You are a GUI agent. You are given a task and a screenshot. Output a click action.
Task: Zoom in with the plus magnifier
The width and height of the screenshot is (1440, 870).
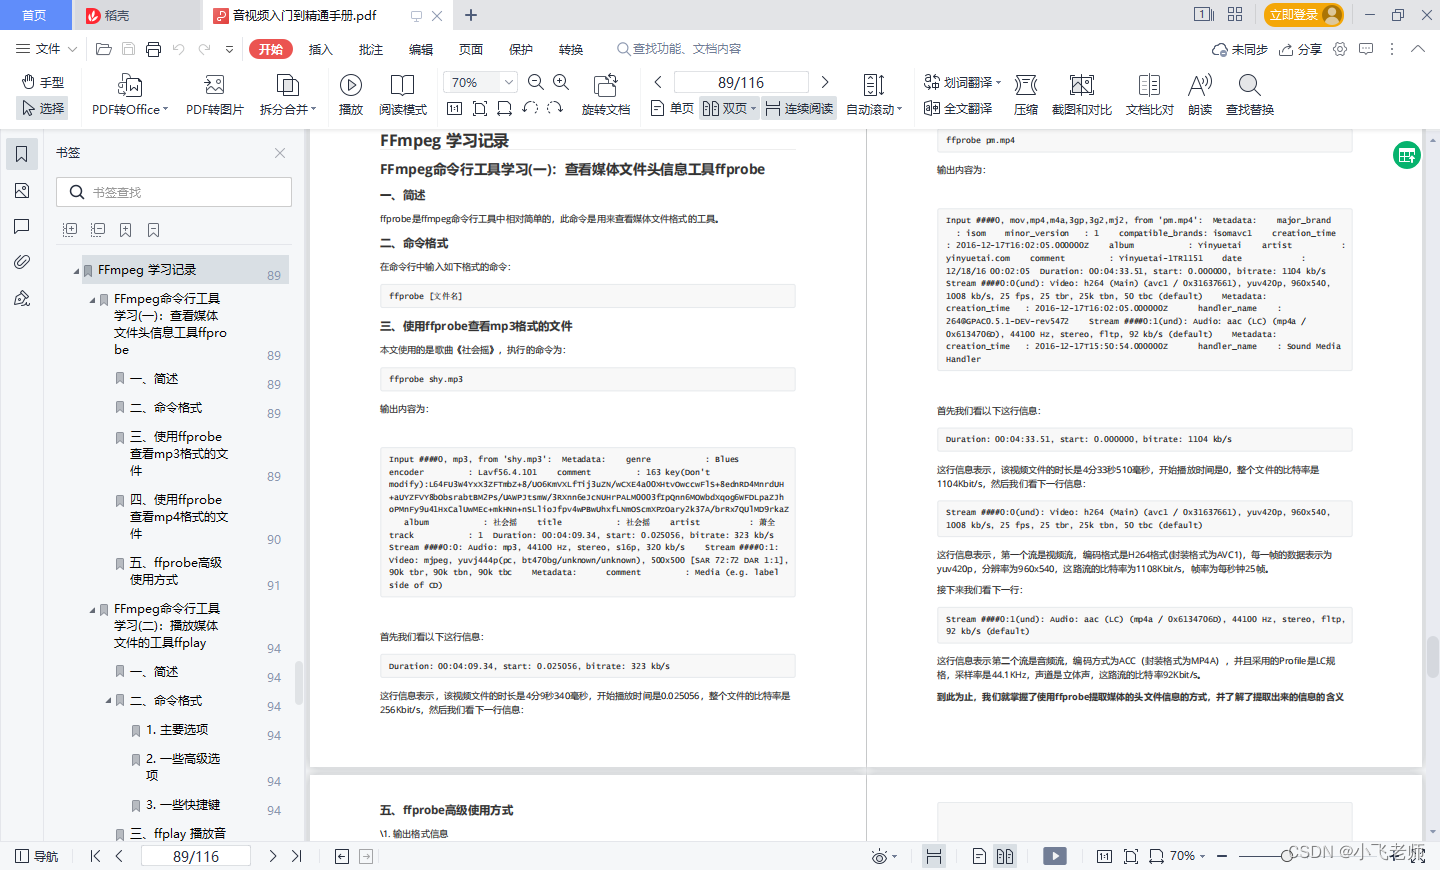click(x=561, y=82)
